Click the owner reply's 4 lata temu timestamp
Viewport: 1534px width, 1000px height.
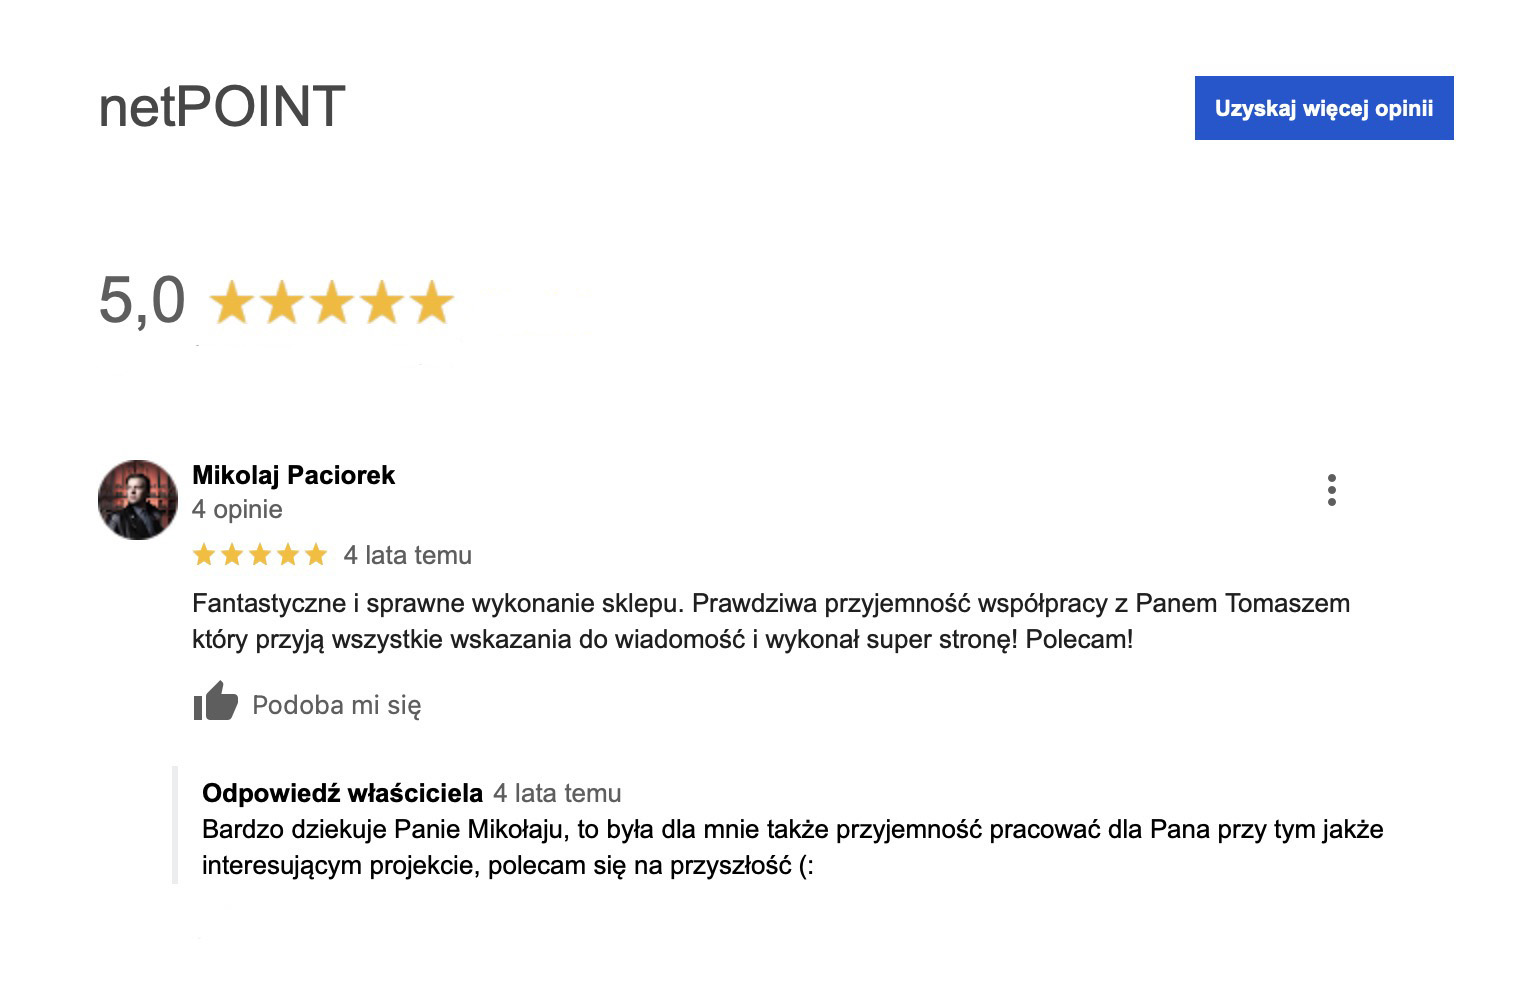tap(557, 793)
